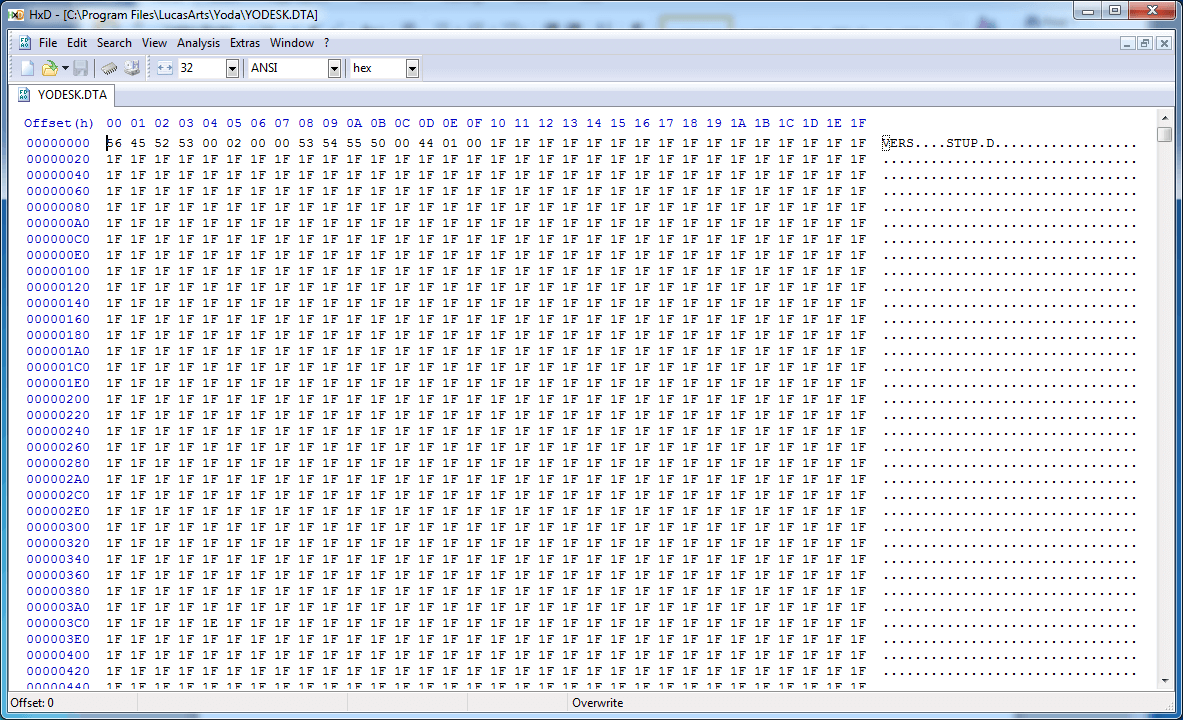Open the Extras menu
This screenshot has width=1183, height=720.
(244, 43)
